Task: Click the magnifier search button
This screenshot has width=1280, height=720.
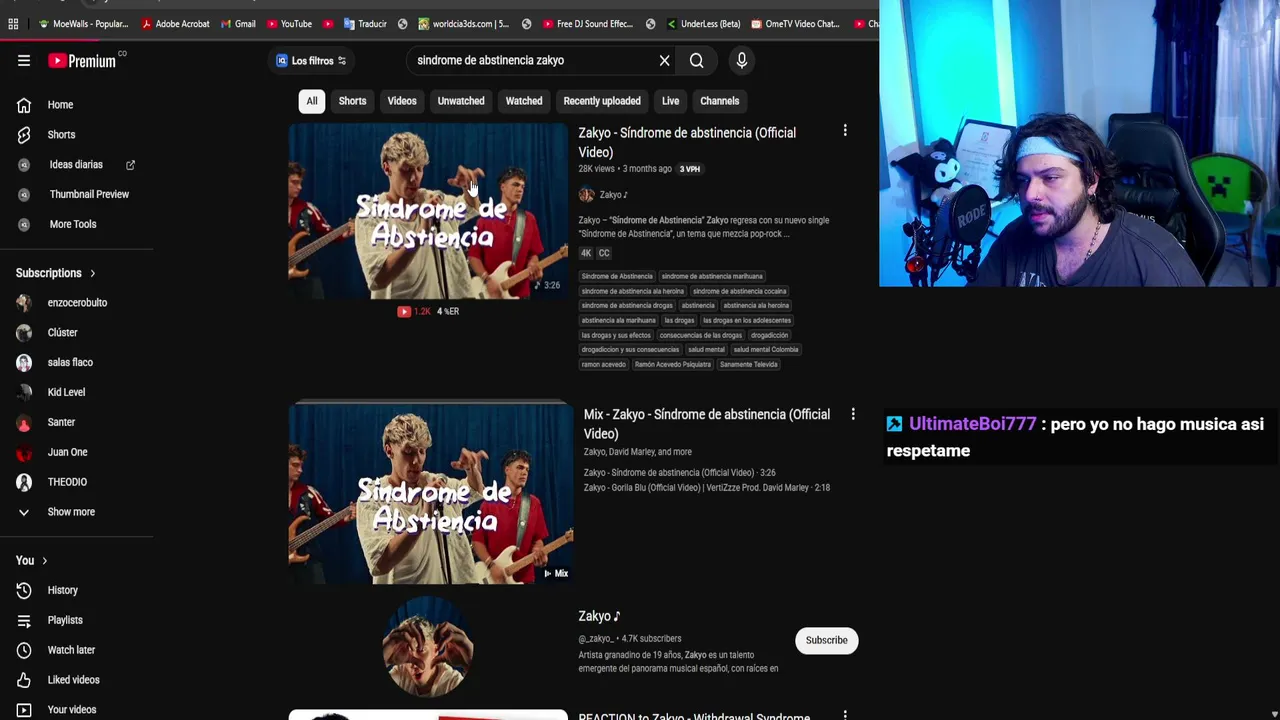Action: pyautogui.click(x=697, y=61)
